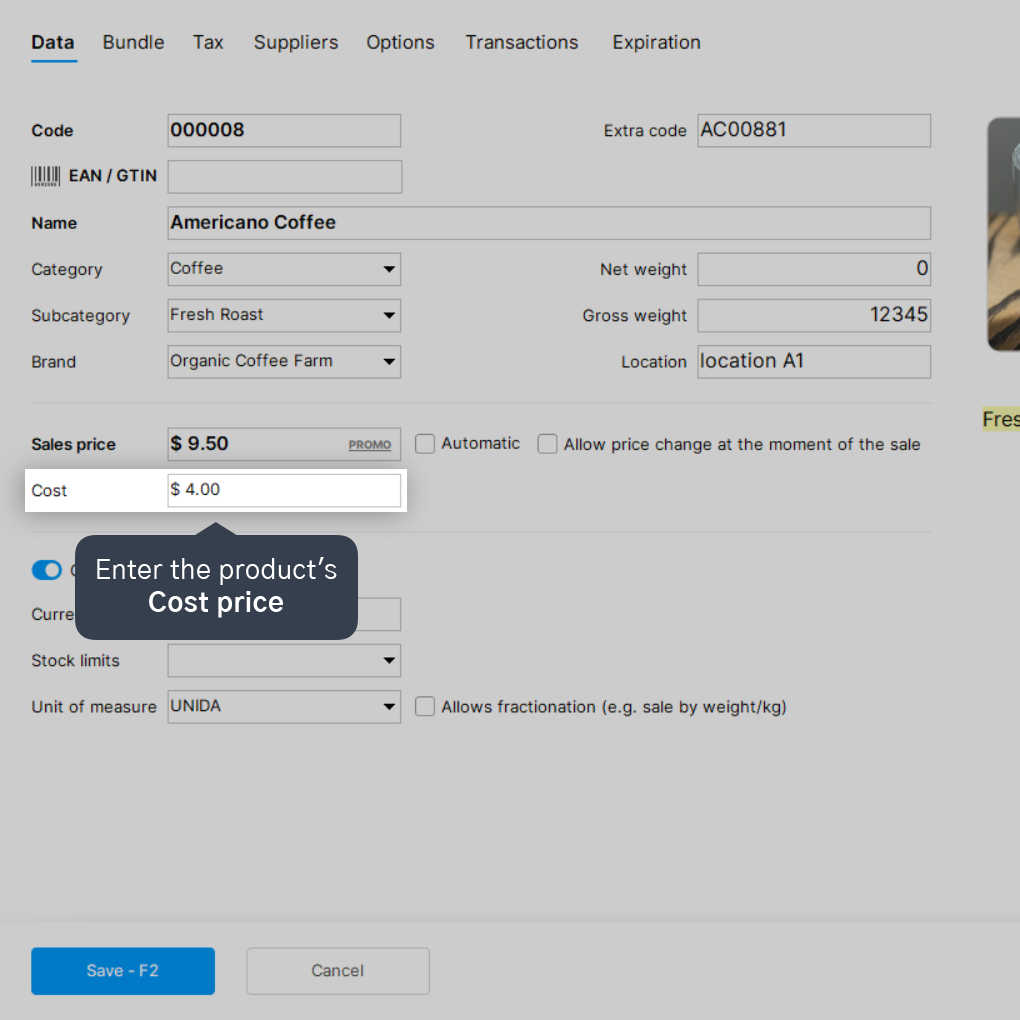The height and width of the screenshot is (1020, 1020).
Task: Open the Category dropdown showing Coffee
Action: (x=284, y=269)
